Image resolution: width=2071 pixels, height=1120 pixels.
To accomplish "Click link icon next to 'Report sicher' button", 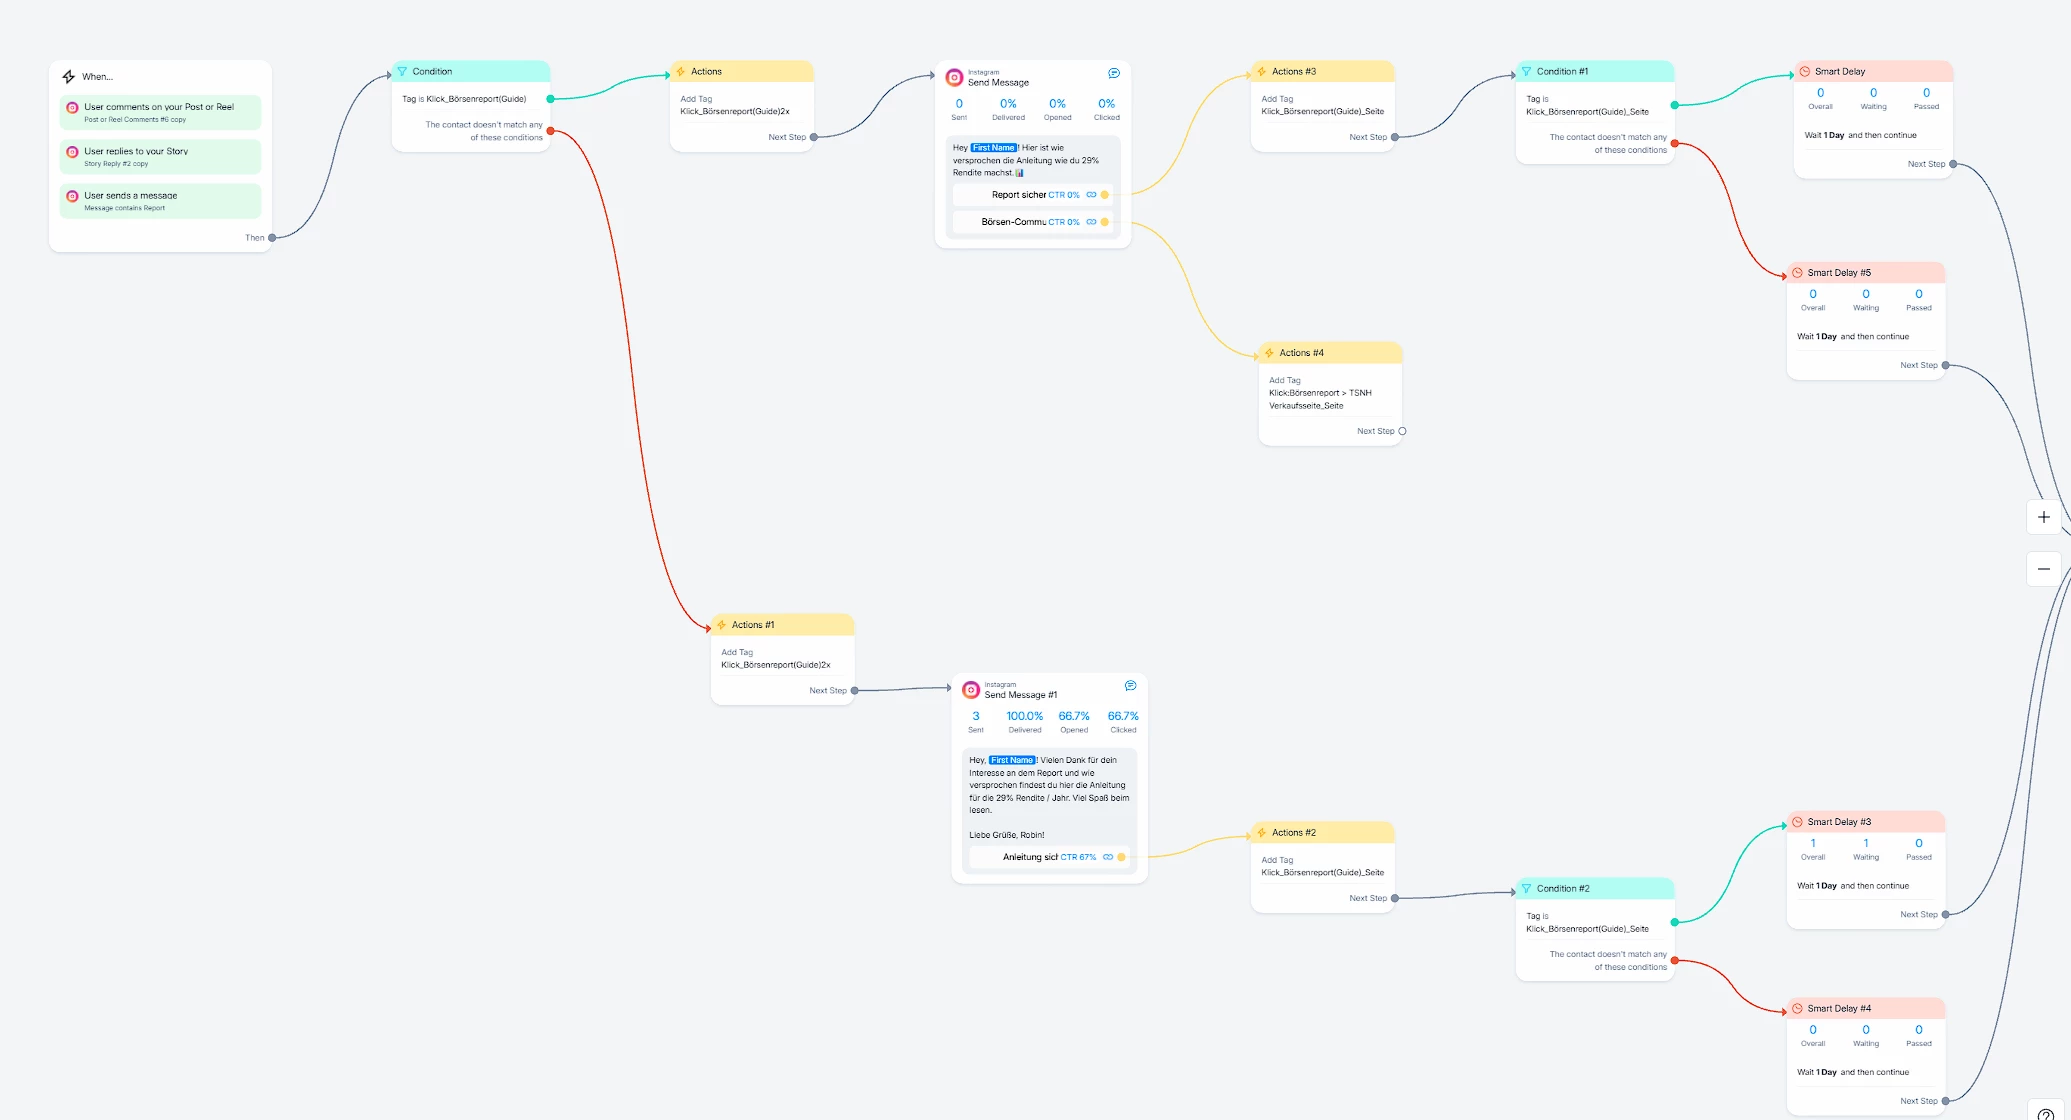I will (x=1091, y=195).
